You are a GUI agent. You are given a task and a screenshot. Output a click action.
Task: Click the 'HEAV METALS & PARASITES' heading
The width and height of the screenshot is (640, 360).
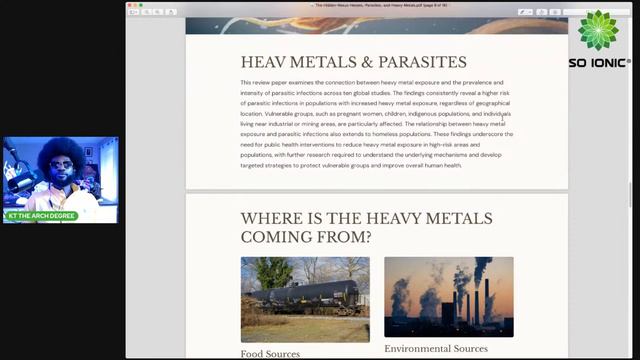pyautogui.click(x=353, y=62)
